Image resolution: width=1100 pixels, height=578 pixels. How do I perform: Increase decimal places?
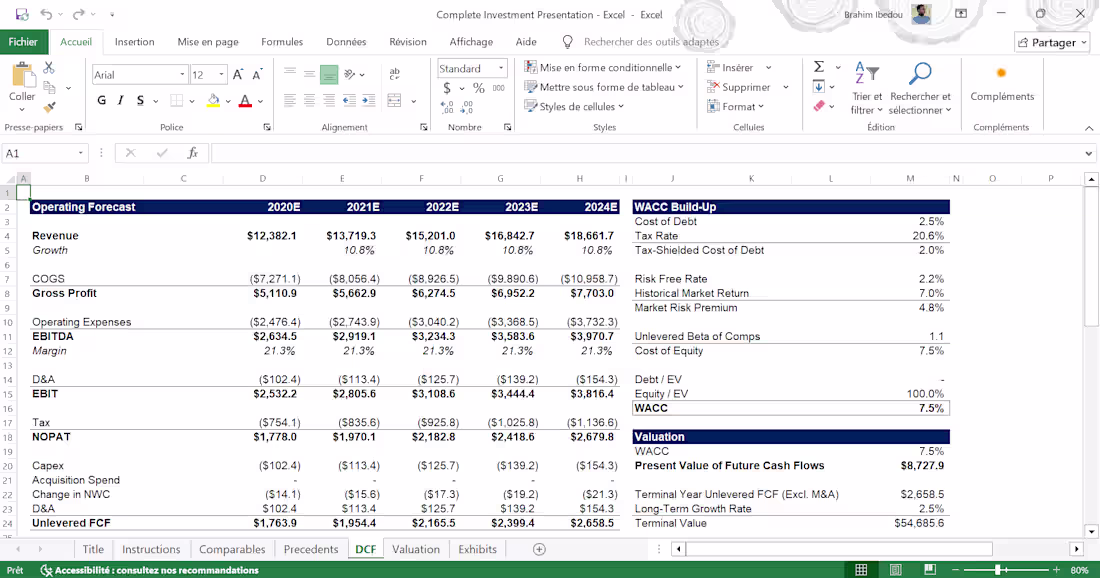click(x=448, y=108)
